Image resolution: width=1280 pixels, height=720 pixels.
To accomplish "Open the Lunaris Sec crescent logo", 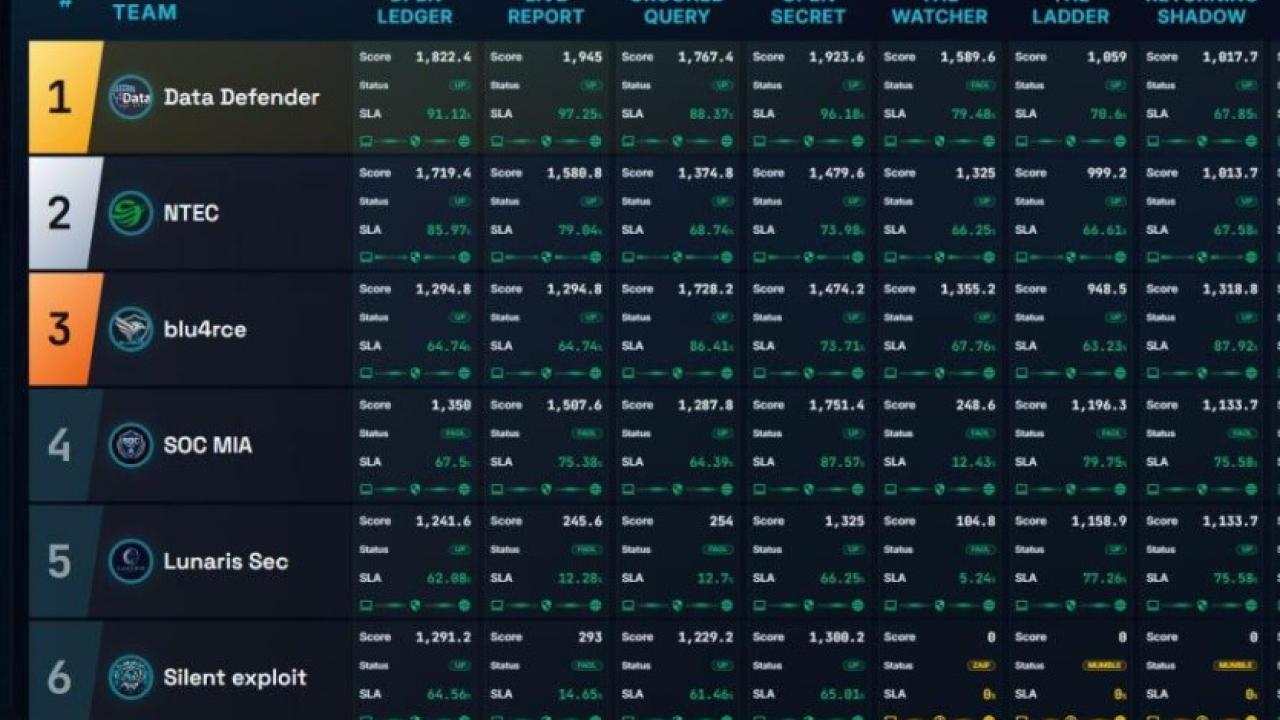I will point(131,561).
